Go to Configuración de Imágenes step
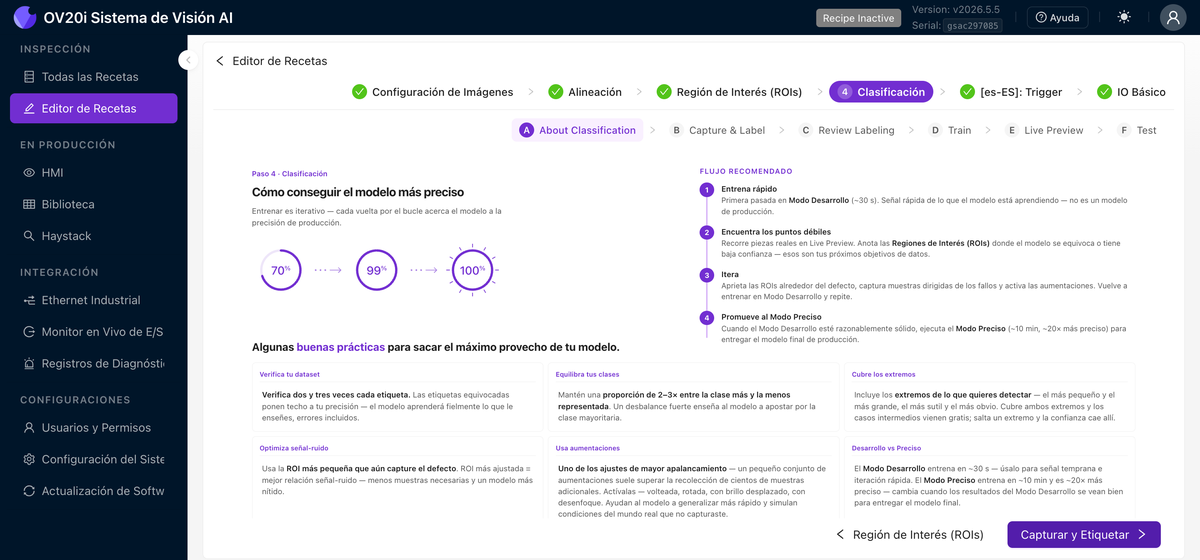The width and height of the screenshot is (1200, 560). (x=433, y=92)
